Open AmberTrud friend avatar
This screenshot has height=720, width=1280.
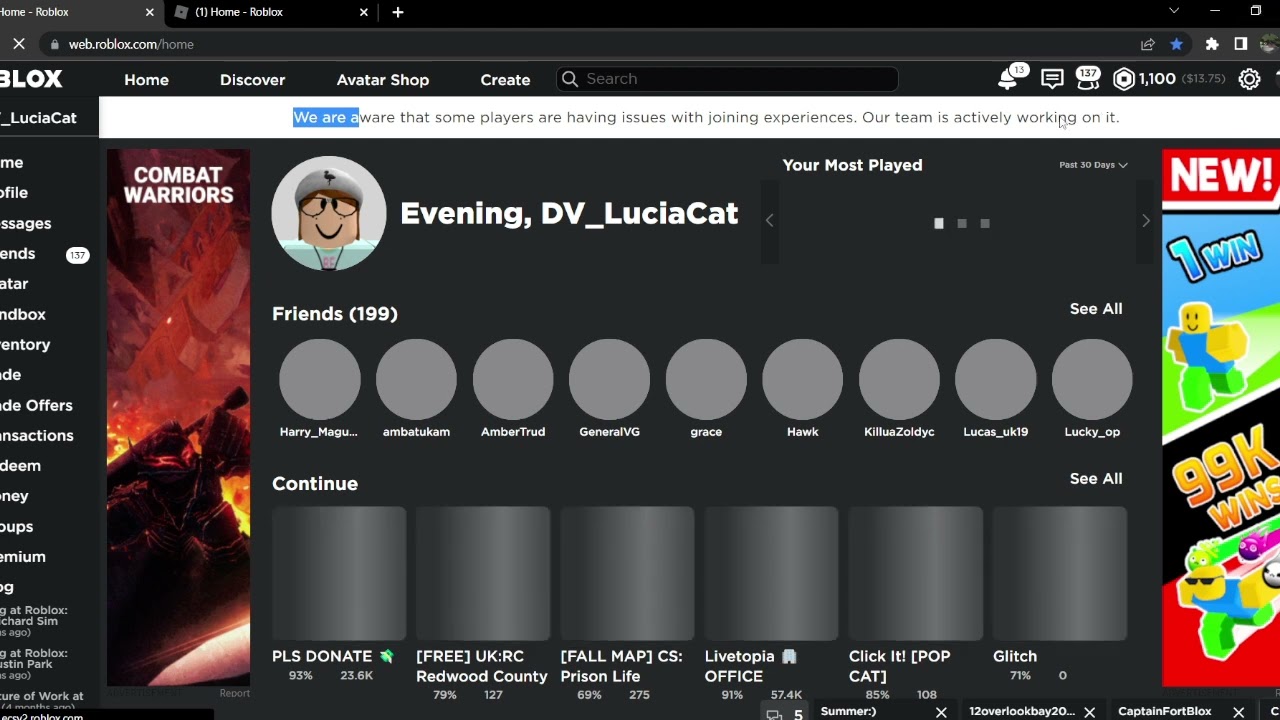coord(513,379)
